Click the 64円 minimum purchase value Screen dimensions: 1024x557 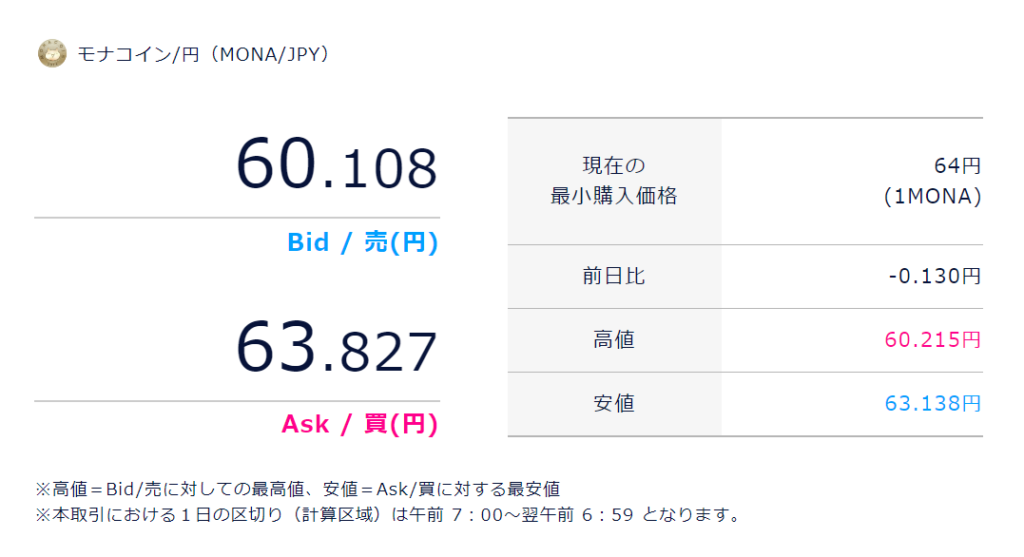[x=957, y=165]
